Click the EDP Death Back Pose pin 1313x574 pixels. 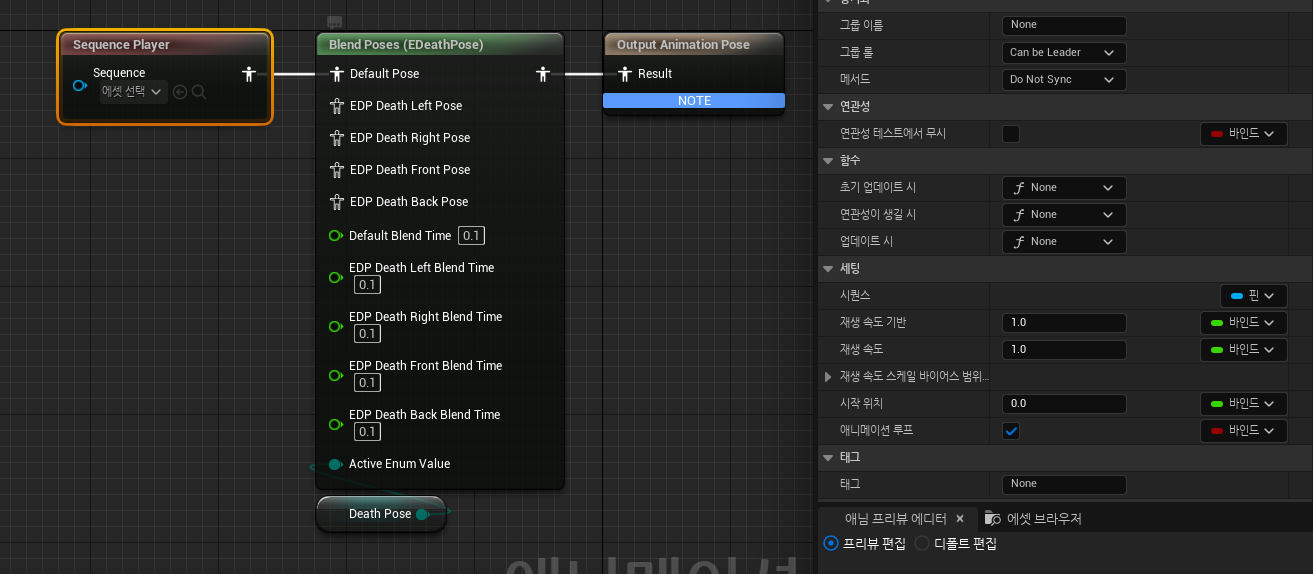336,202
